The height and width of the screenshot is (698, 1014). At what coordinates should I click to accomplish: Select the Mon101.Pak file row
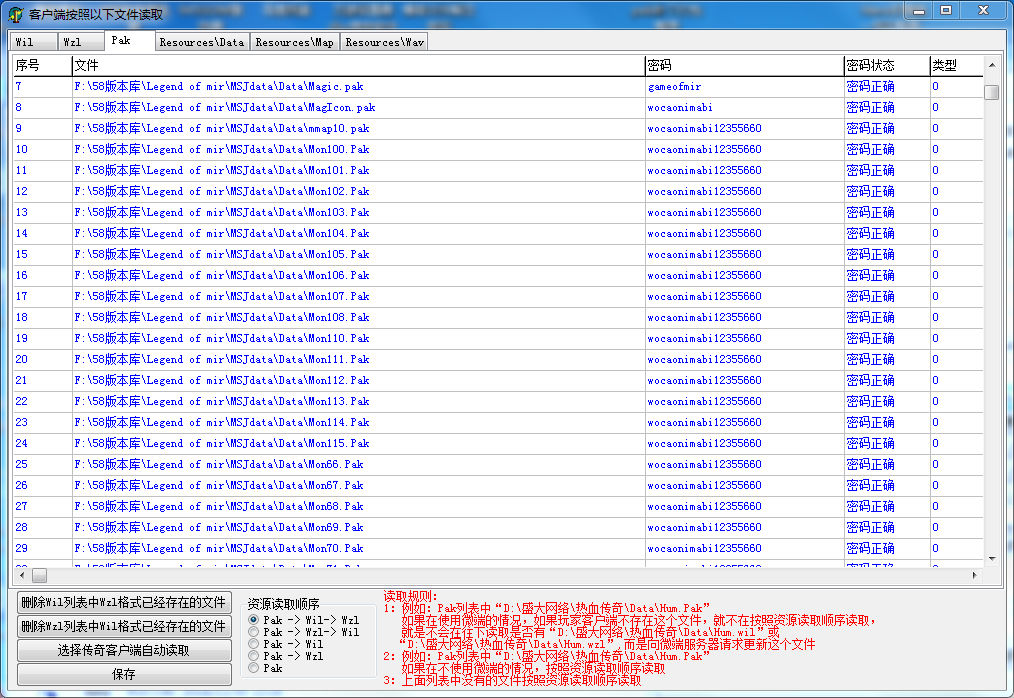point(498,170)
